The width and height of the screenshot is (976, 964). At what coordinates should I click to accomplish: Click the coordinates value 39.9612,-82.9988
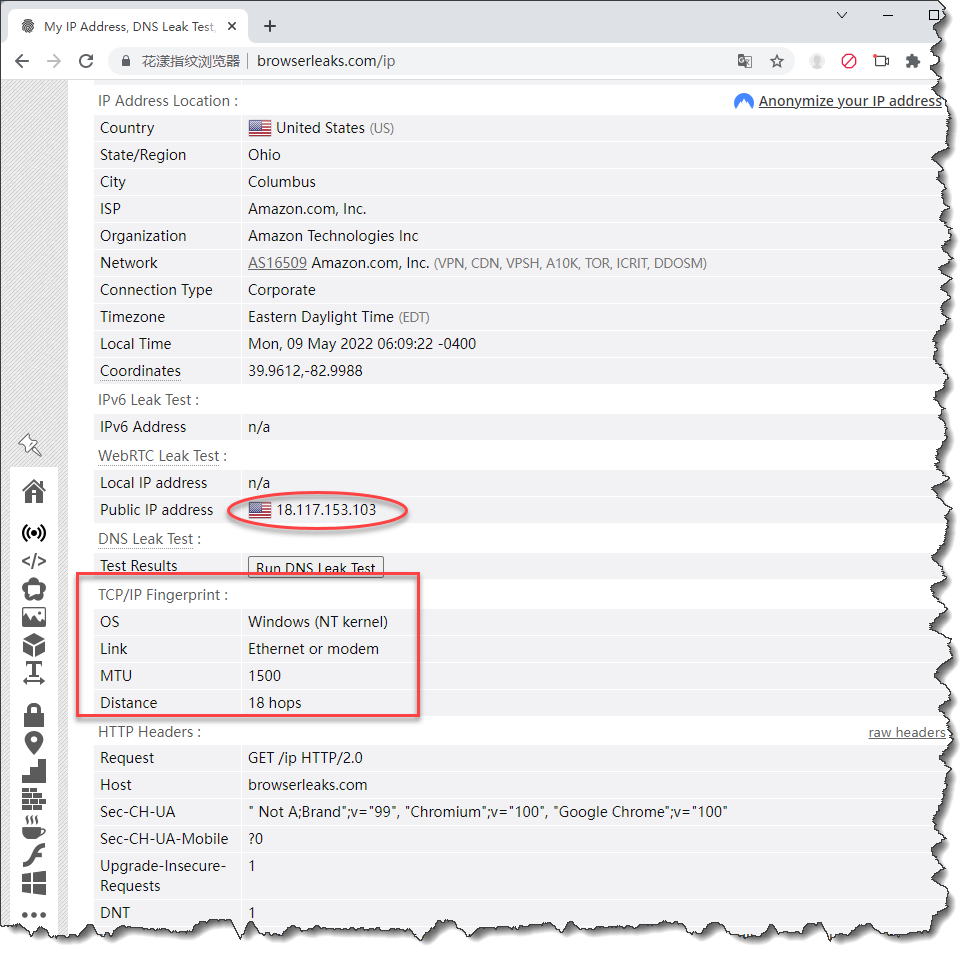(305, 371)
